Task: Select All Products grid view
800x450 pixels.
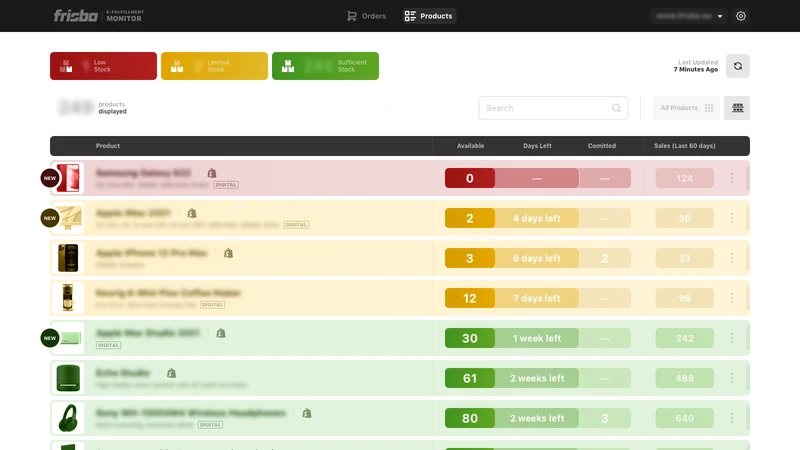Action: tap(686, 108)
